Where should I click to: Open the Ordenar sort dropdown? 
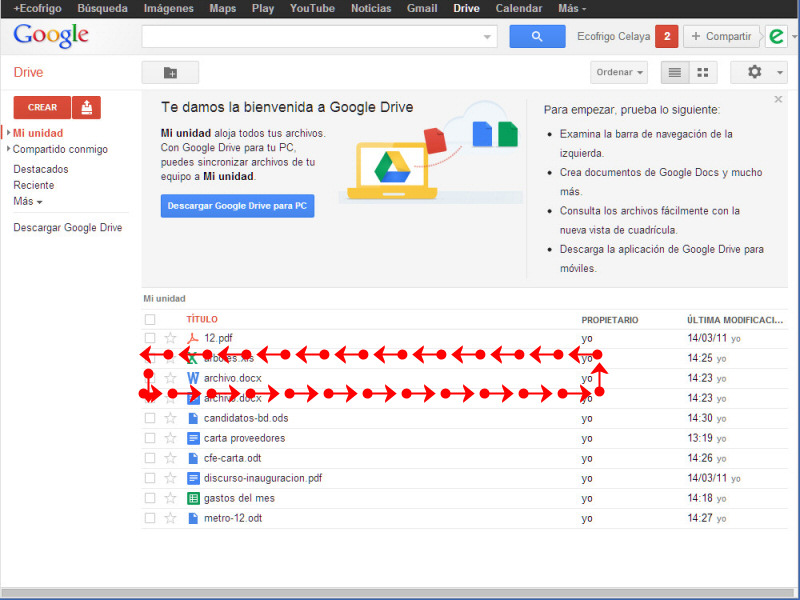619,72
